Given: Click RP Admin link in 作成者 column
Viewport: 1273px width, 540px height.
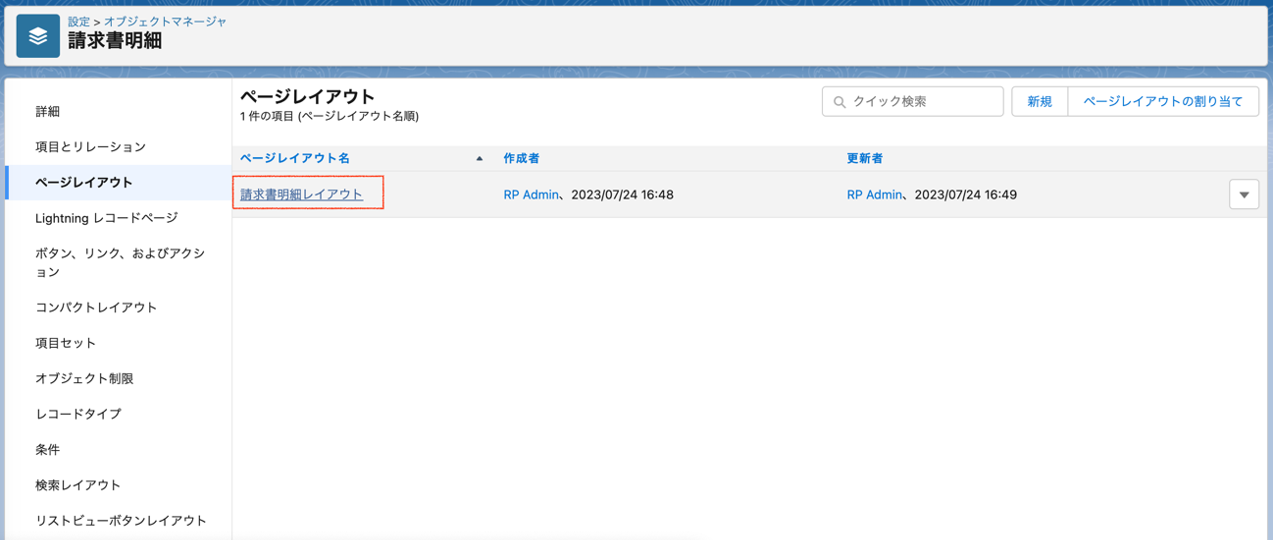Looking at the screenshot, I should click(531, 195).
